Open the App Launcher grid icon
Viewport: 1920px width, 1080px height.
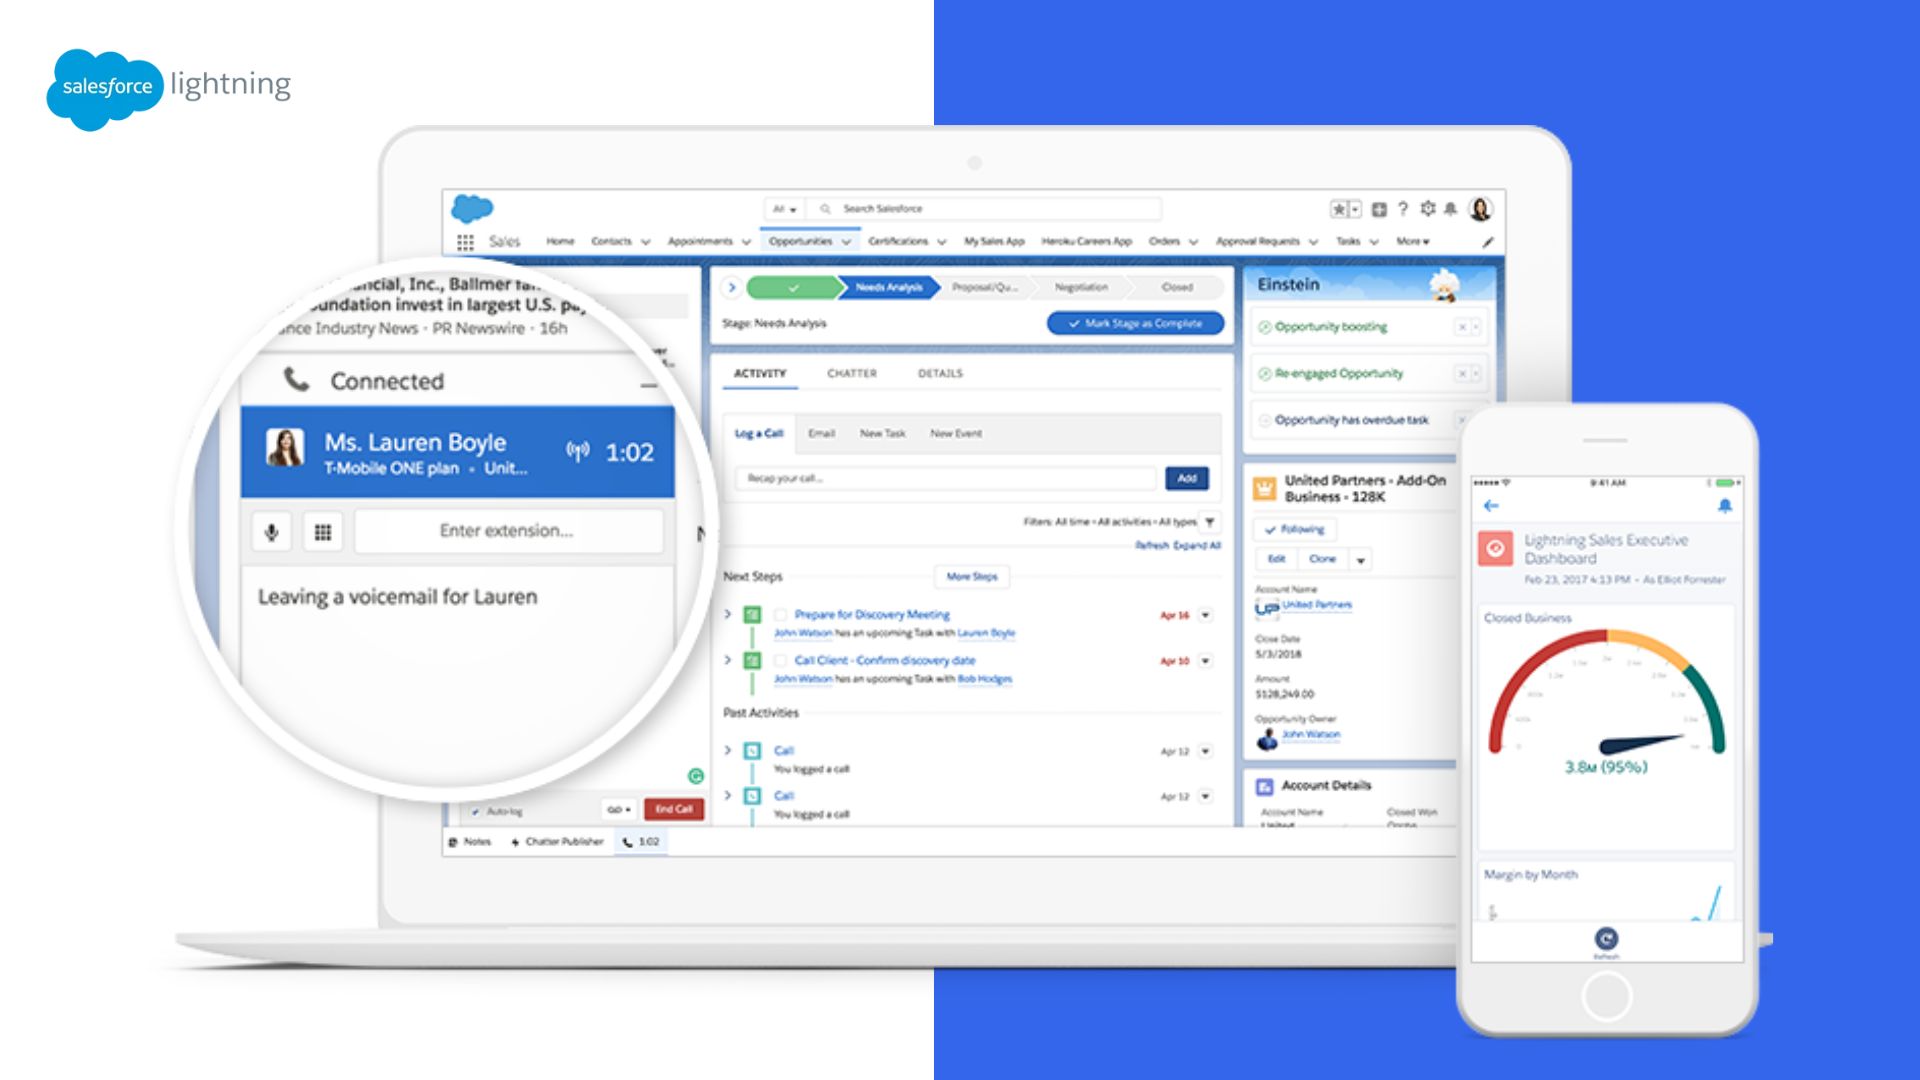click(x=465, y=242)
